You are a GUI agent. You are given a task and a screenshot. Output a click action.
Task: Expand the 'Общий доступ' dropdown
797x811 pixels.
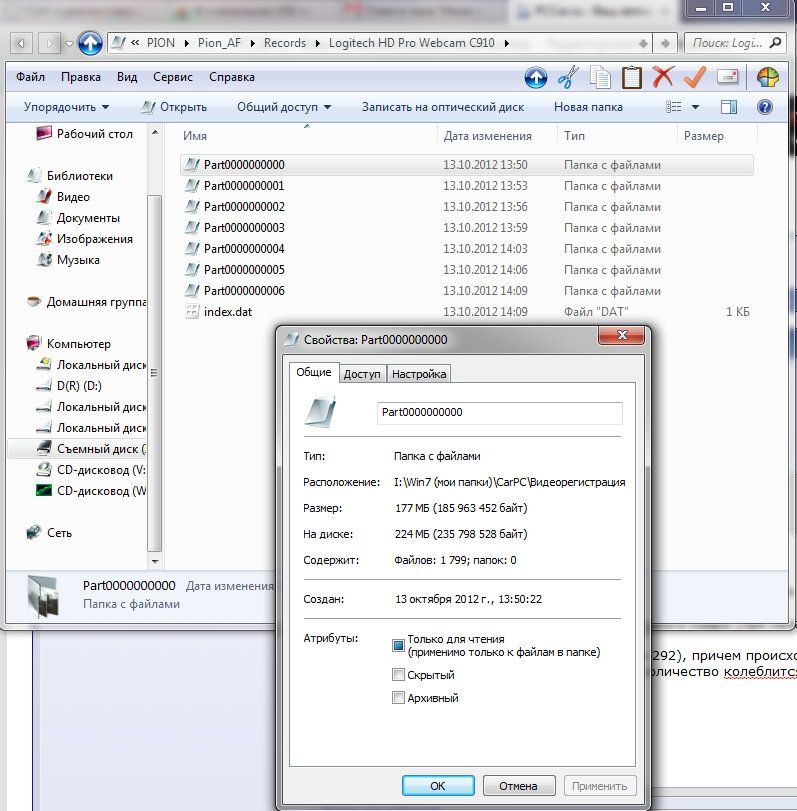(x=283, y=107)
